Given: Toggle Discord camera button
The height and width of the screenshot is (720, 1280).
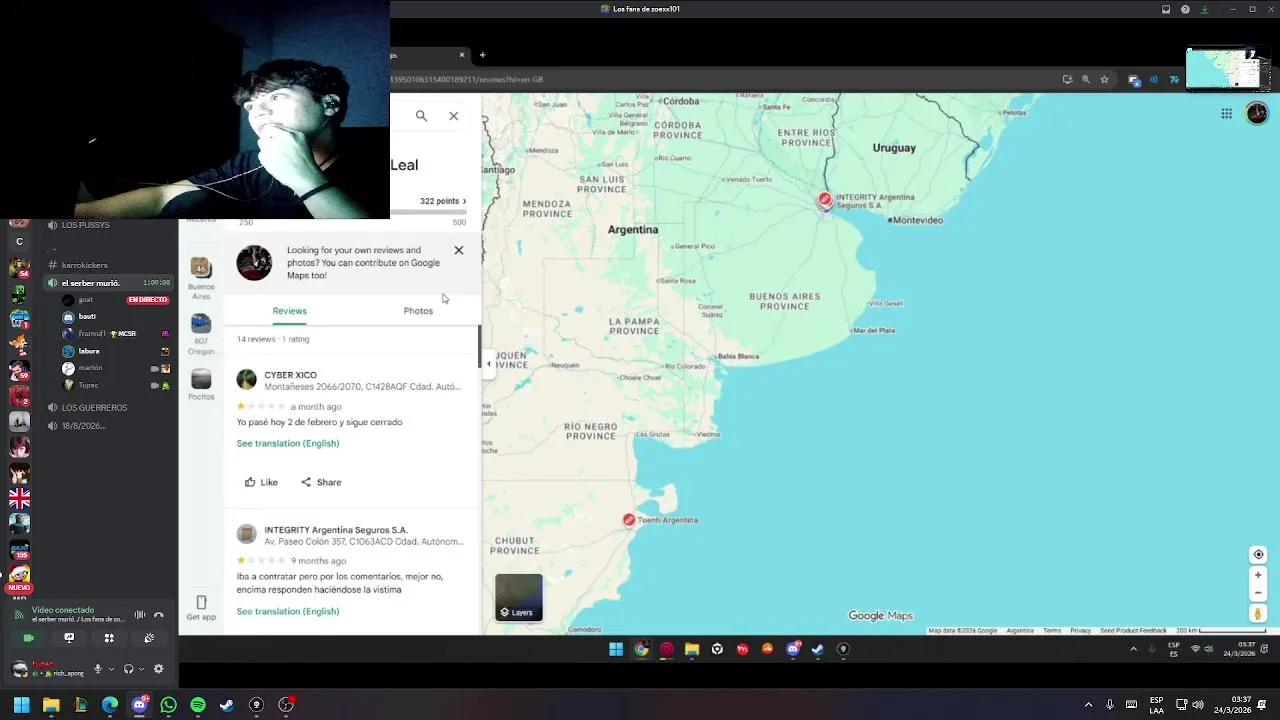Looking at the screenshot, I should click(28, 638).
